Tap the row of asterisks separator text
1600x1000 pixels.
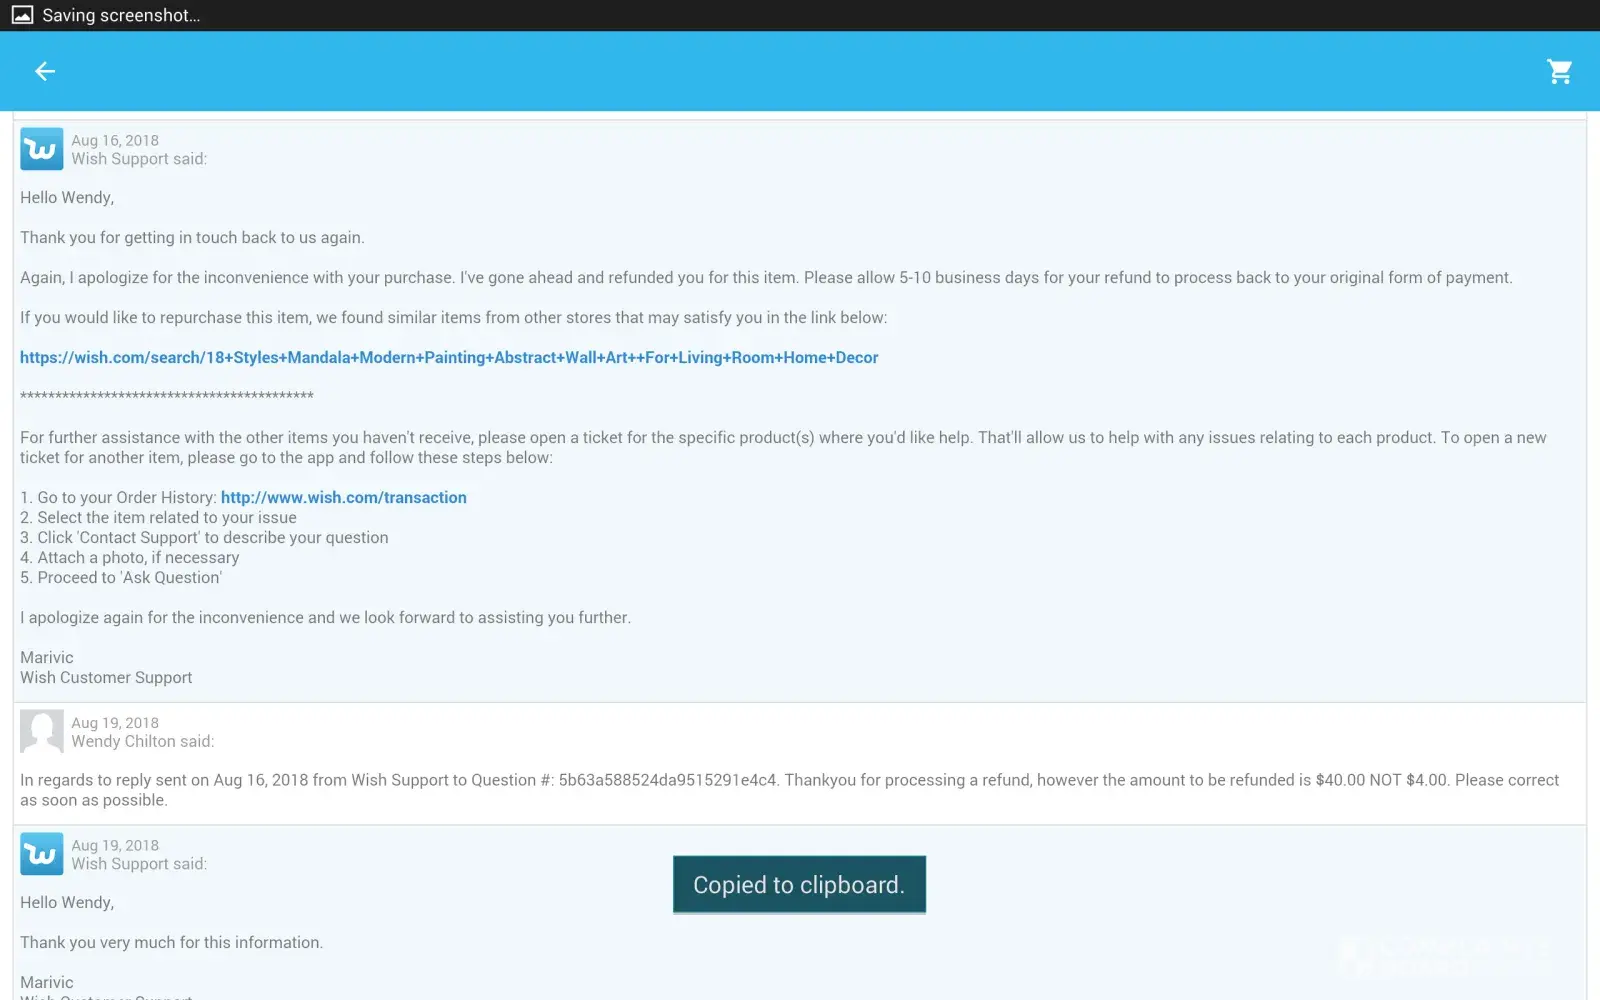point(167,397)
